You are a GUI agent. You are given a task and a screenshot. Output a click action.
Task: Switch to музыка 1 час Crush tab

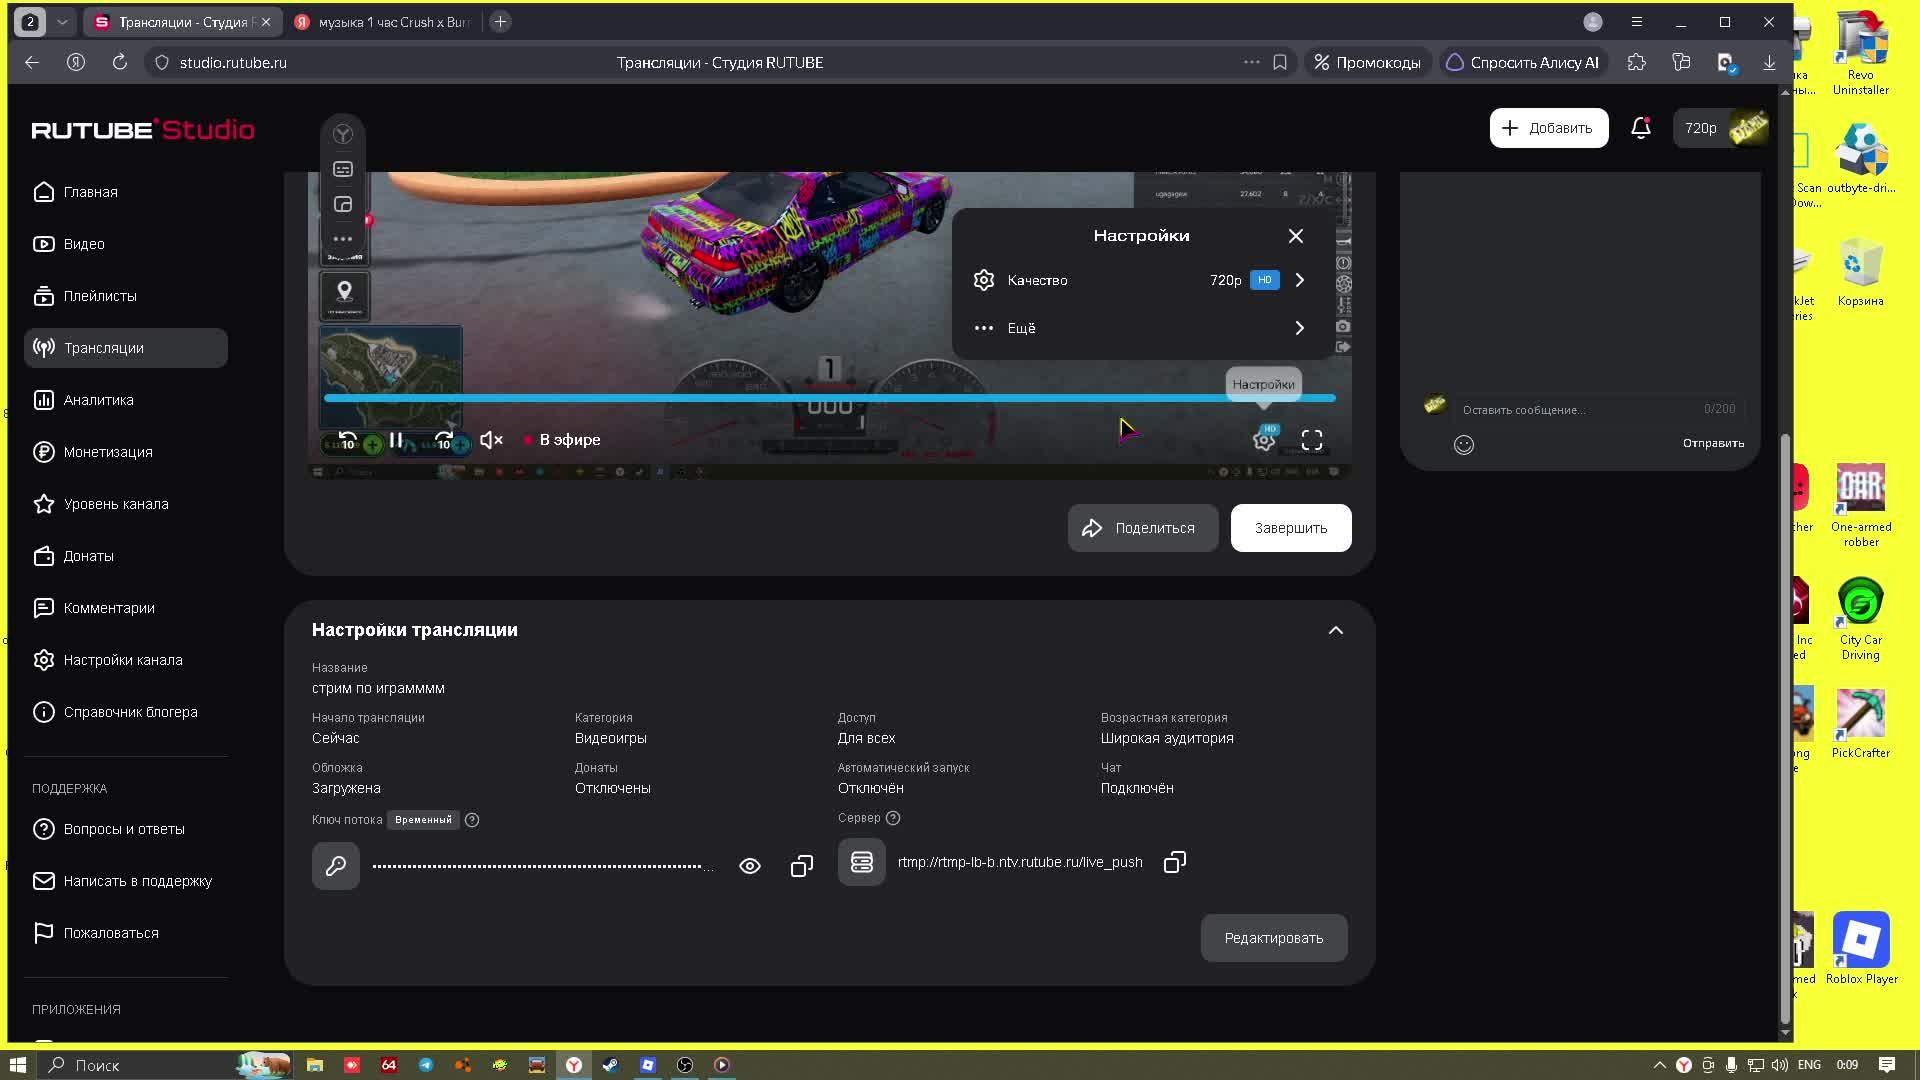pyautogui.click(x=382, y=22)
